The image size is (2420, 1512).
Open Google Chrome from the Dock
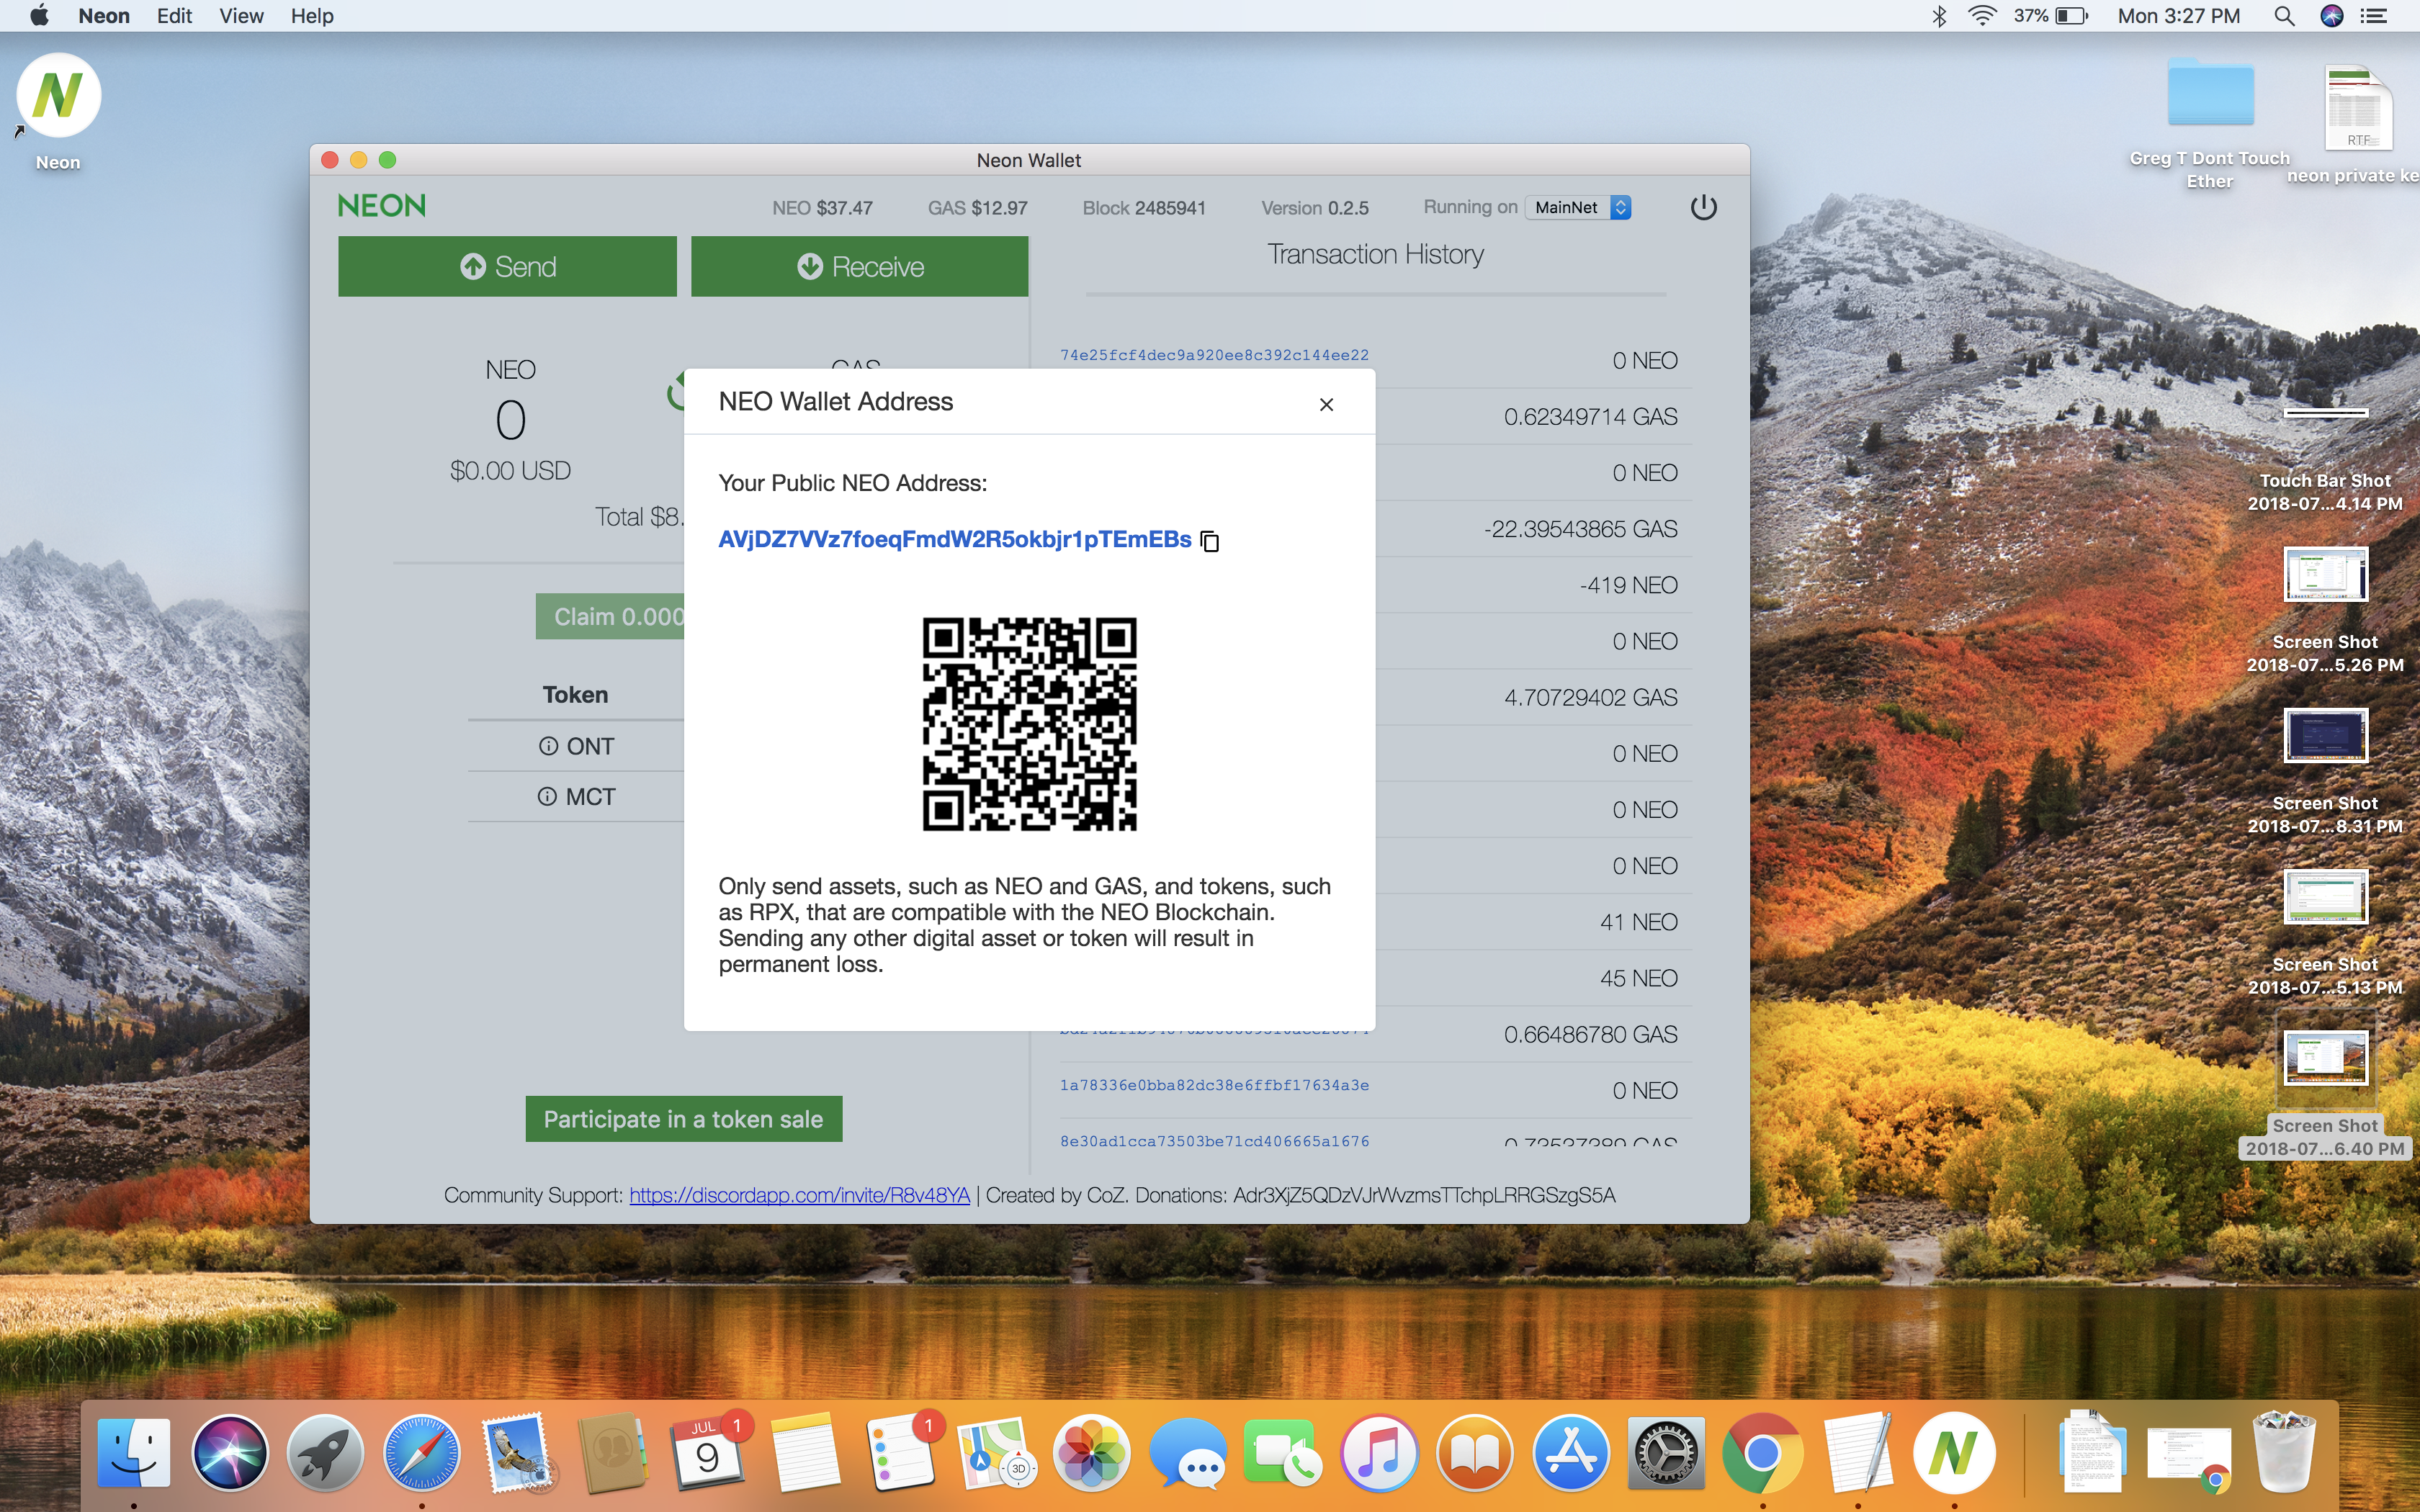point(1762,1453)
